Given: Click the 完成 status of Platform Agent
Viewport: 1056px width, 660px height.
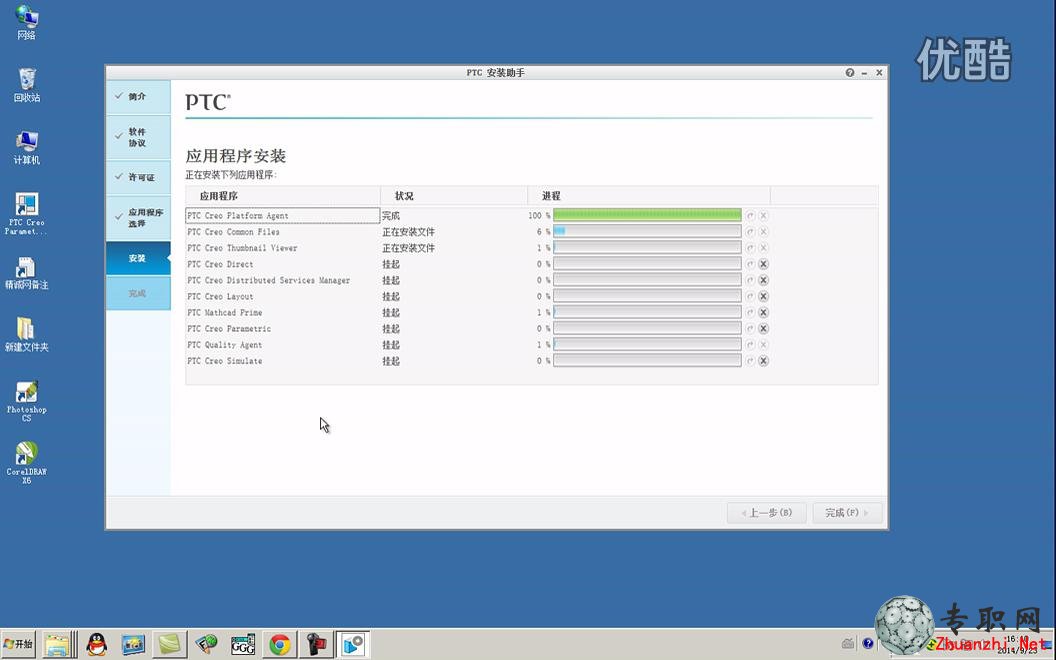Looking at the screenshot, I should pyautogui.click(x=391, y=216).
